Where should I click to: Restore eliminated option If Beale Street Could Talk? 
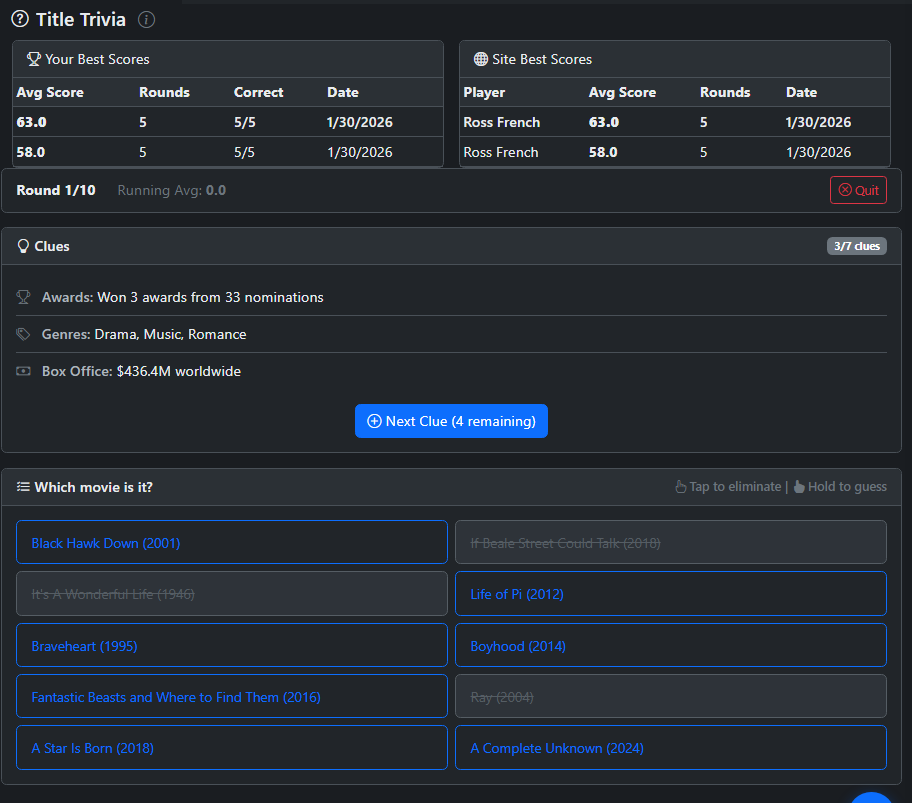[x=670, y=542]
